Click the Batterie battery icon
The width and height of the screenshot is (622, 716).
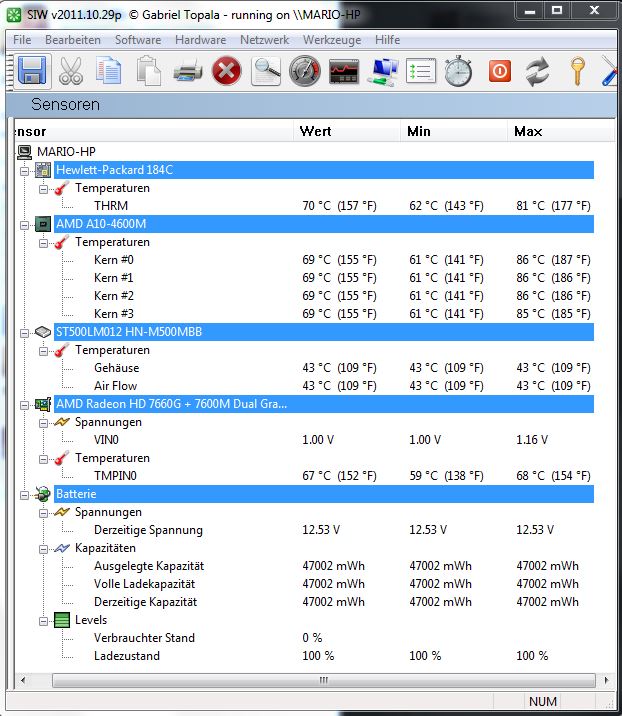(x=43, y=494)
